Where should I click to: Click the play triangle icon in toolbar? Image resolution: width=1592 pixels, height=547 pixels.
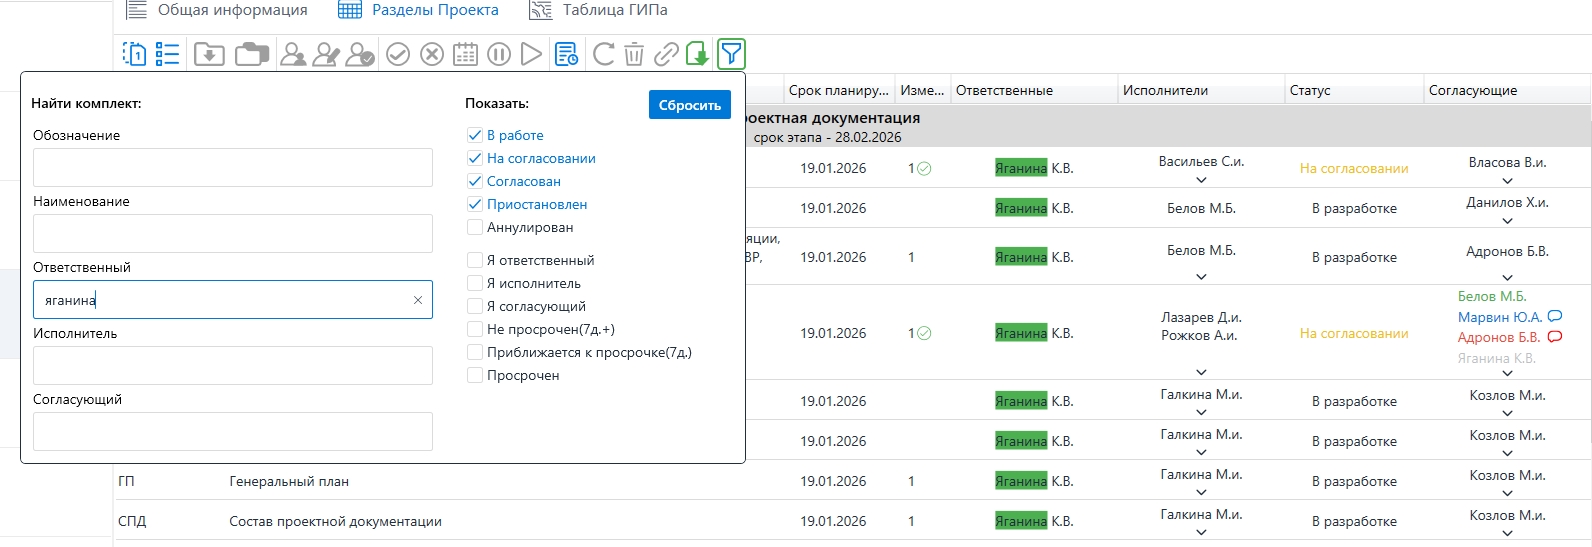pyautogui.click(x=531, y=54)
